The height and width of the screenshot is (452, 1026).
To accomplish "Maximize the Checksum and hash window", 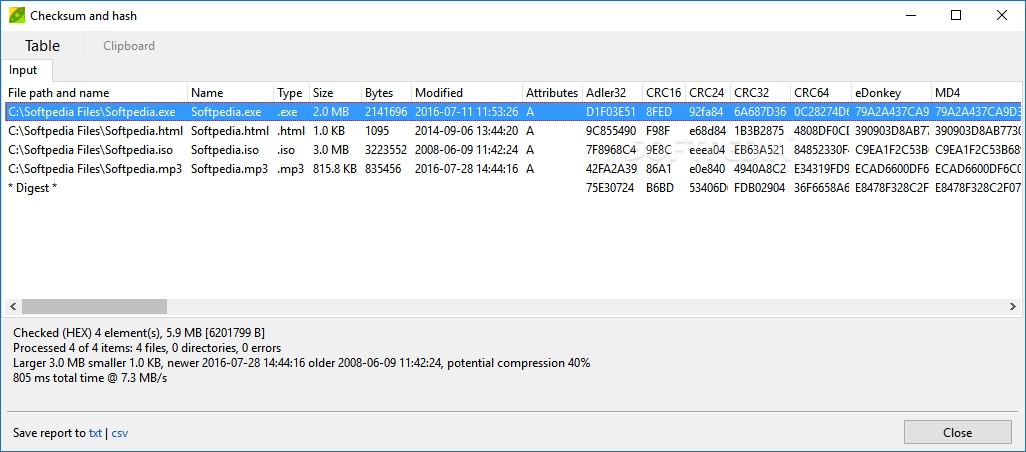I will (x=956, y=15).
